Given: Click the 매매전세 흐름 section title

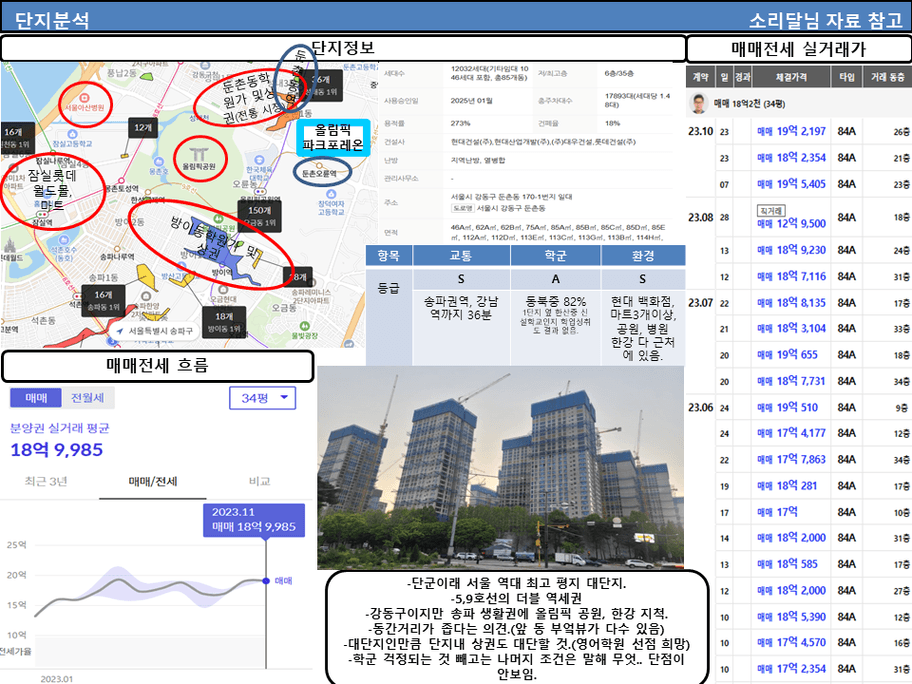Looking at the screenshot, I should coord(157,366).
